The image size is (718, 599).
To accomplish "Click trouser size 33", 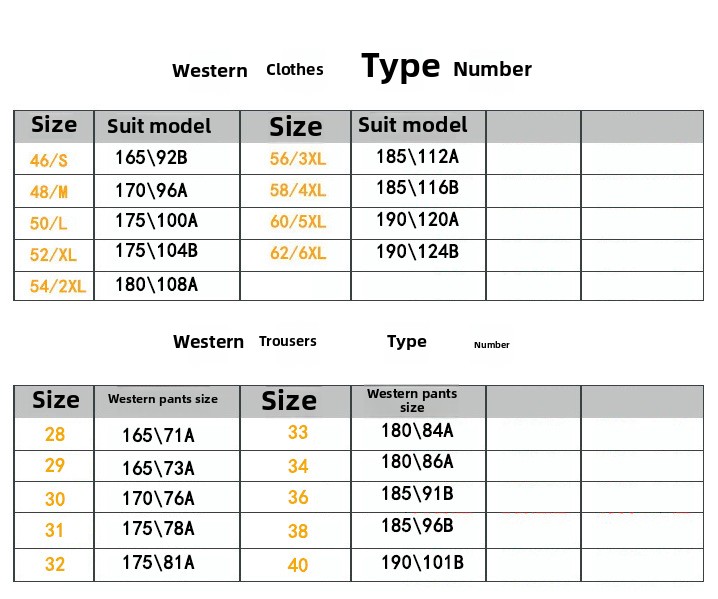I will pyautogui.click(x=298, y=432).
